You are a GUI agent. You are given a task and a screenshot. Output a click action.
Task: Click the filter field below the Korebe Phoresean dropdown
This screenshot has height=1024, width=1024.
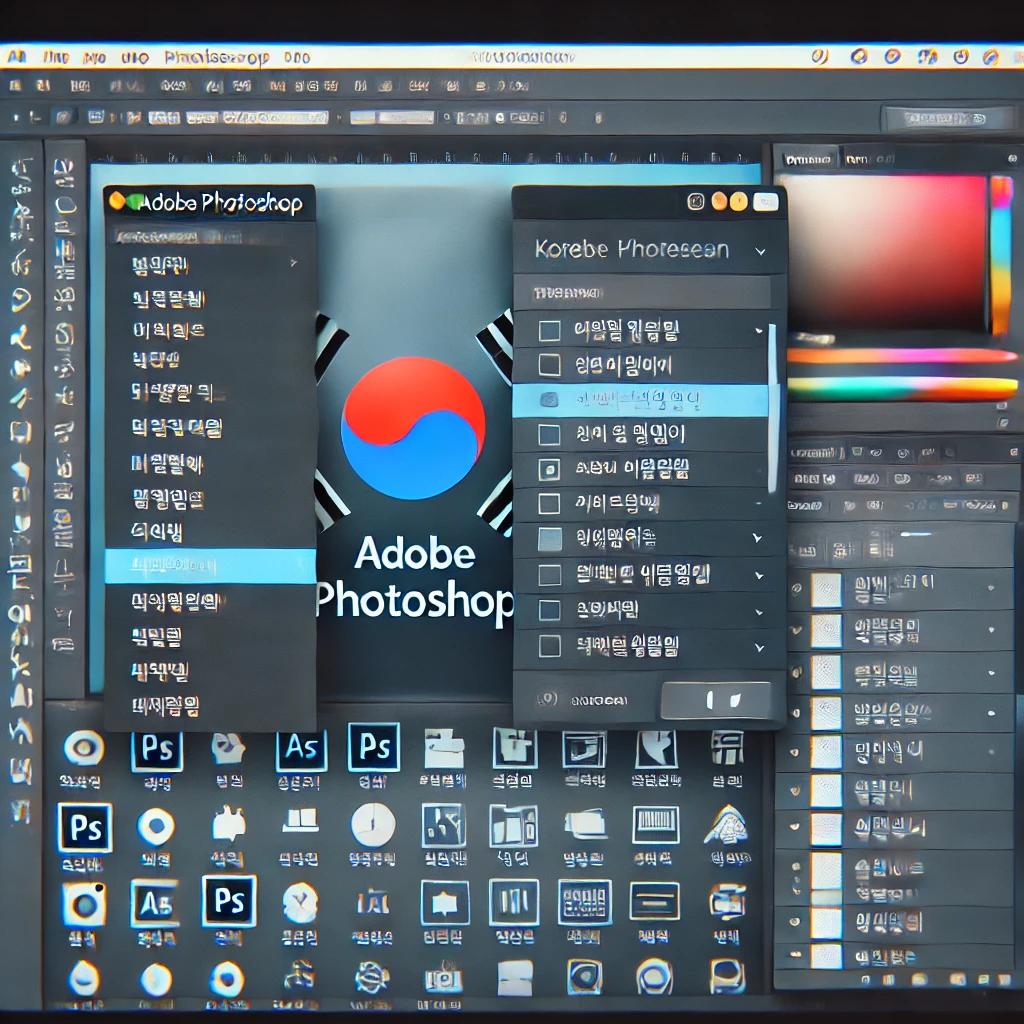(642, 293)
